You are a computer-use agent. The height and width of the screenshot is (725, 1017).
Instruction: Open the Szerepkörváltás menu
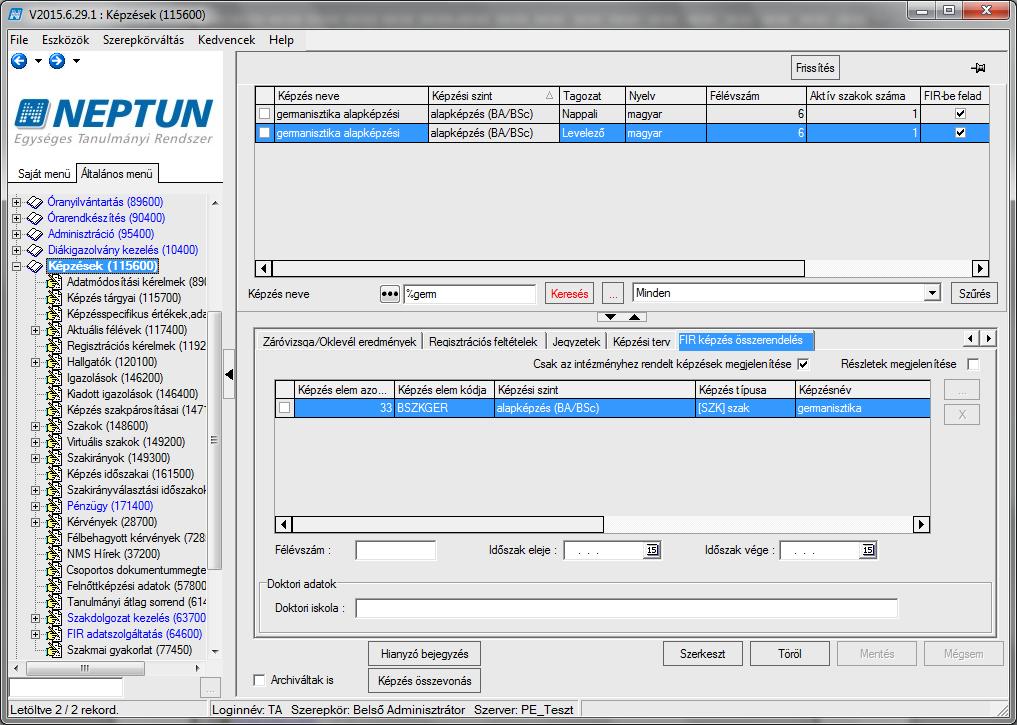[143, 40]
